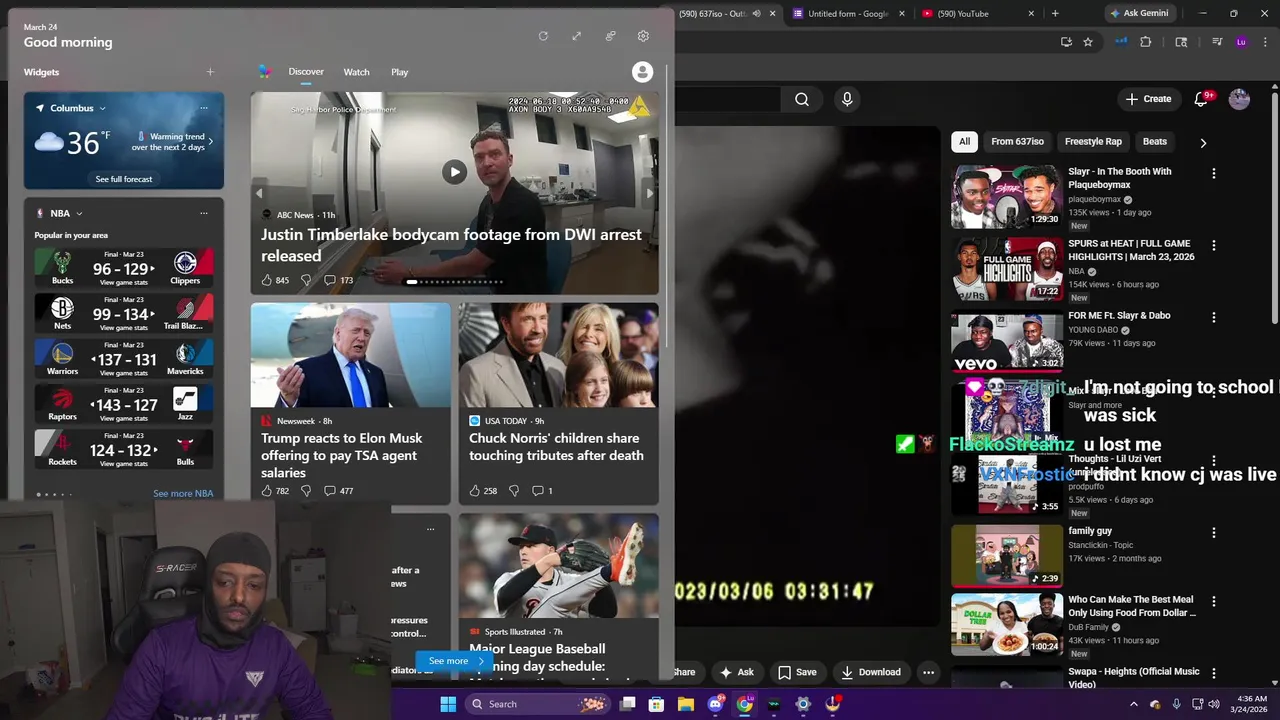Open options for SPURS at HEAT video
This screenshot has height=720, width=1280.
1214,245
